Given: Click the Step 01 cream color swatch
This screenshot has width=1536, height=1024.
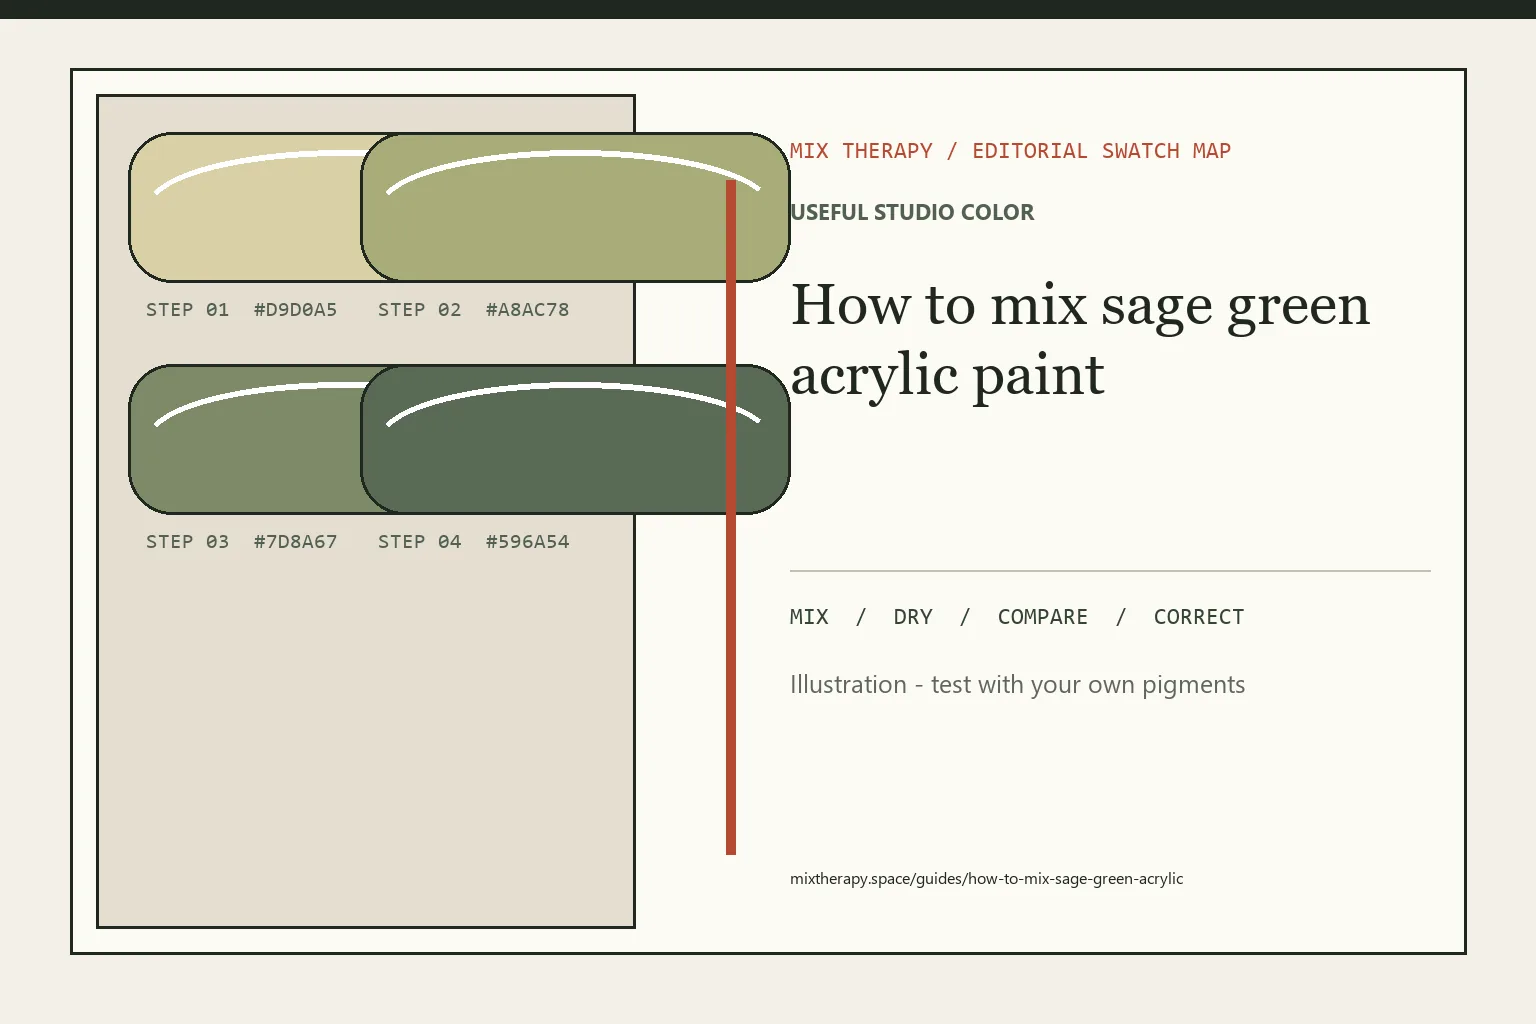Looking at the screenshot, I should point(245,207).
